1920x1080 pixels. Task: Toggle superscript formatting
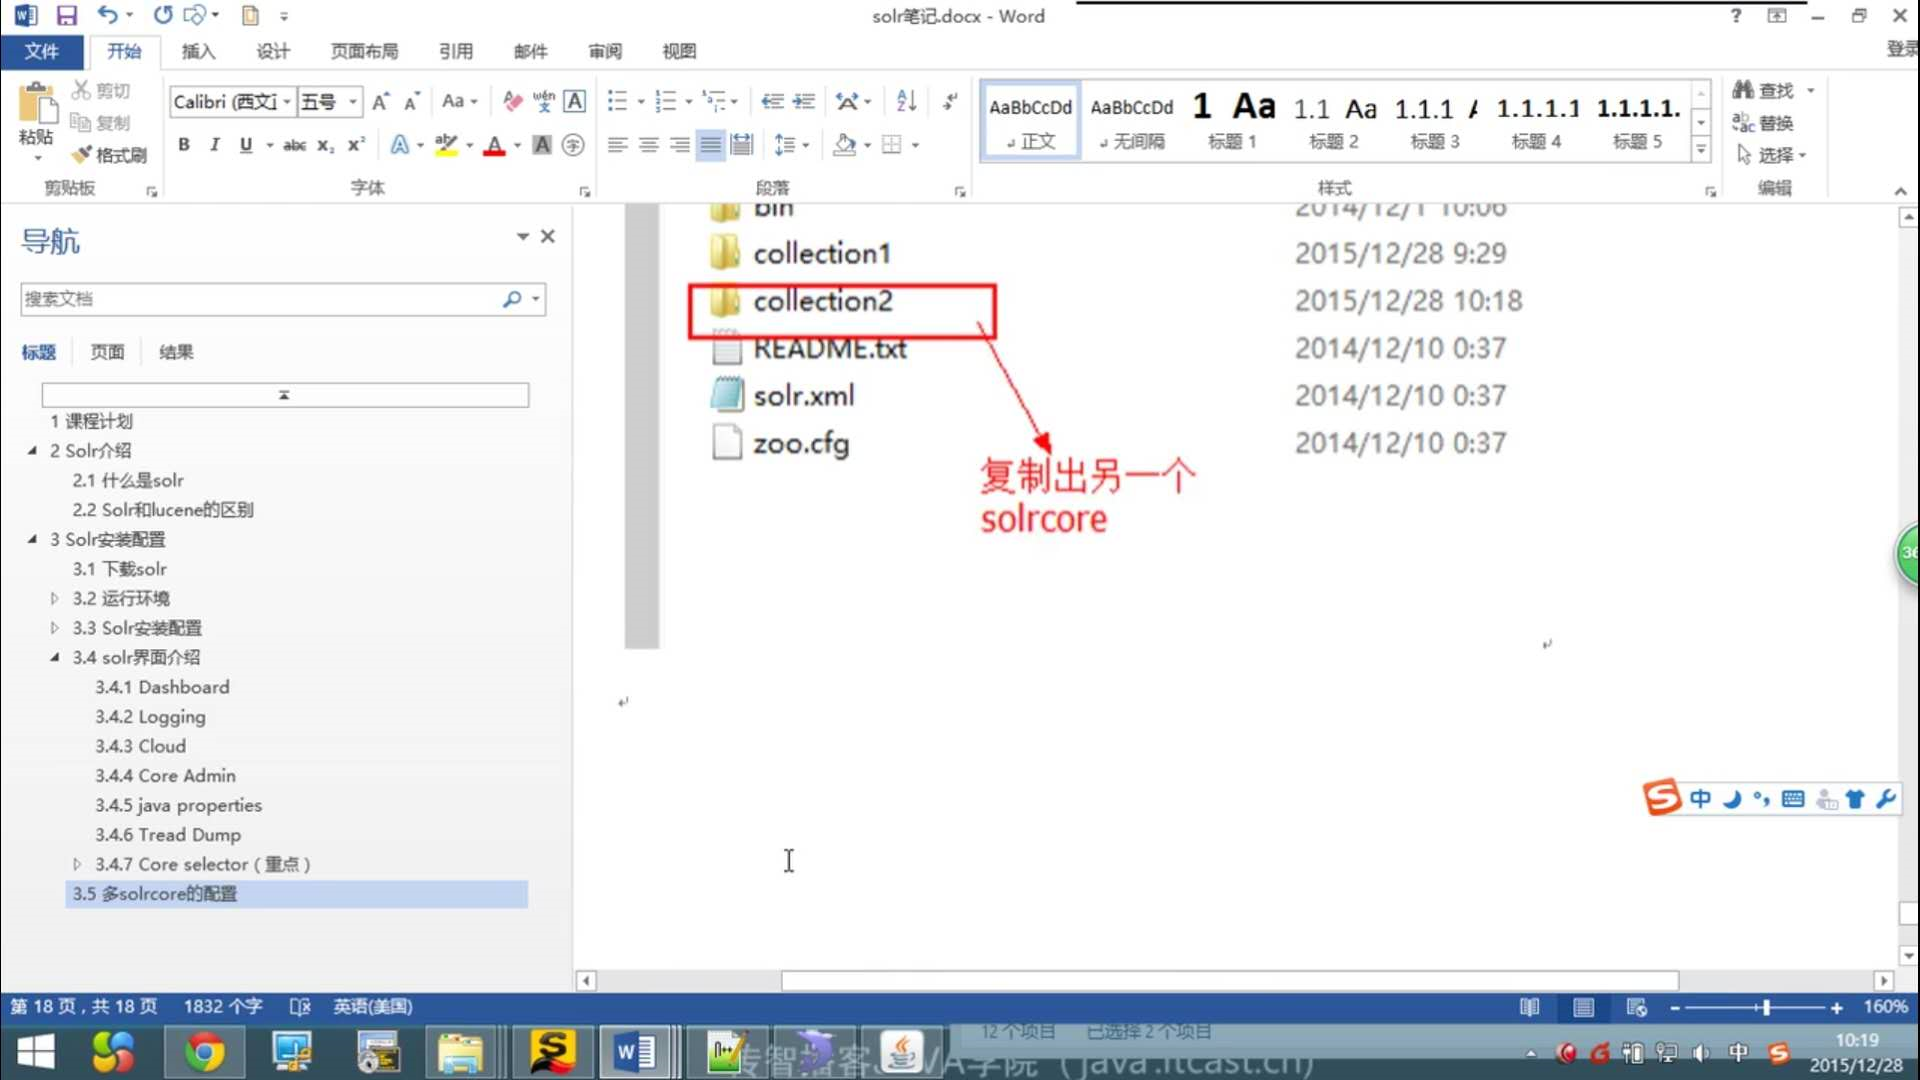356,145
